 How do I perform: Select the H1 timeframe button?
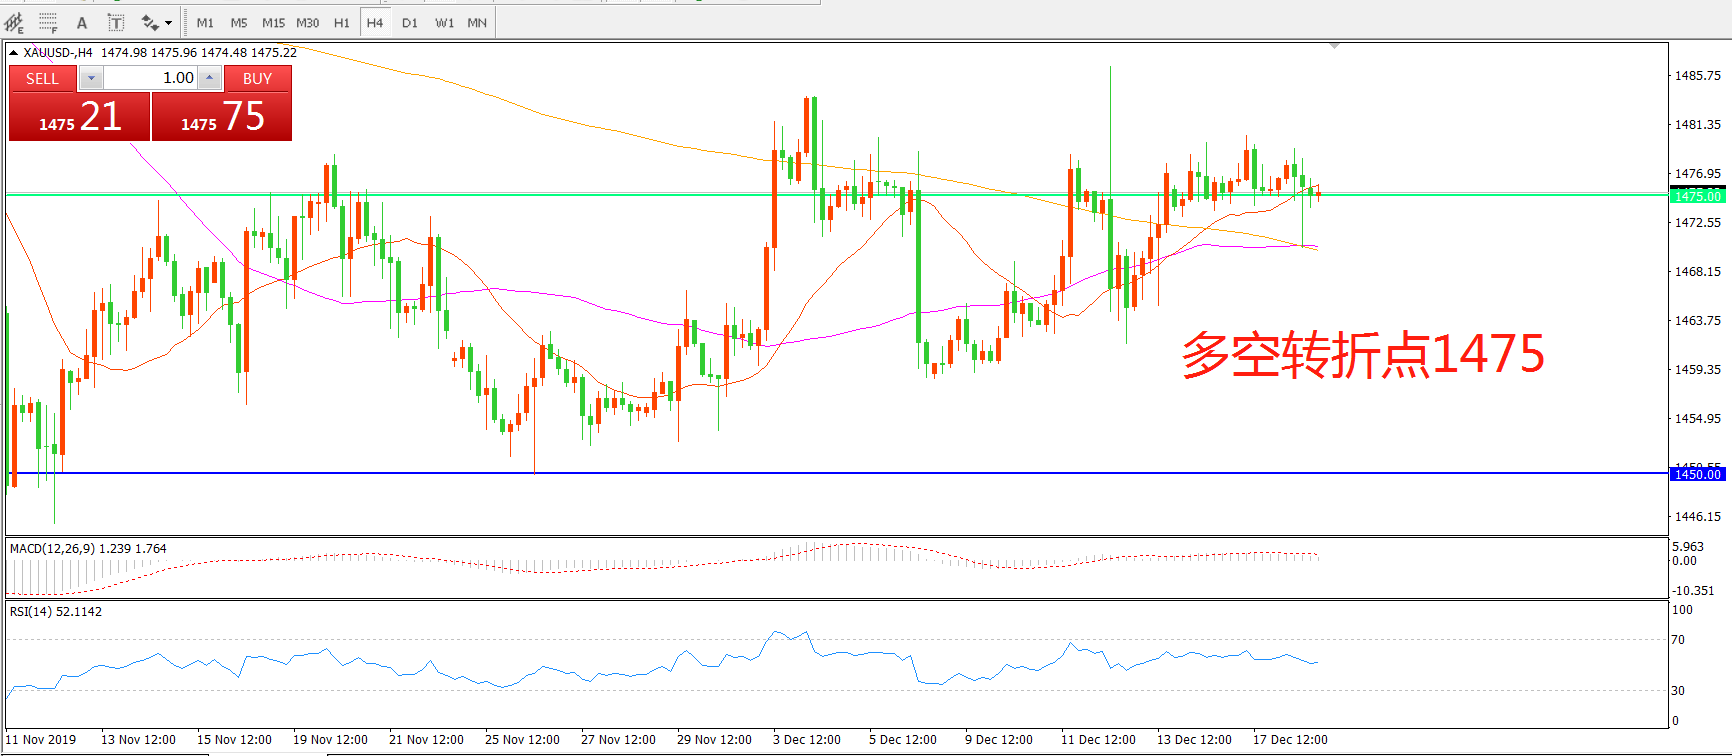tap(342, 22)
